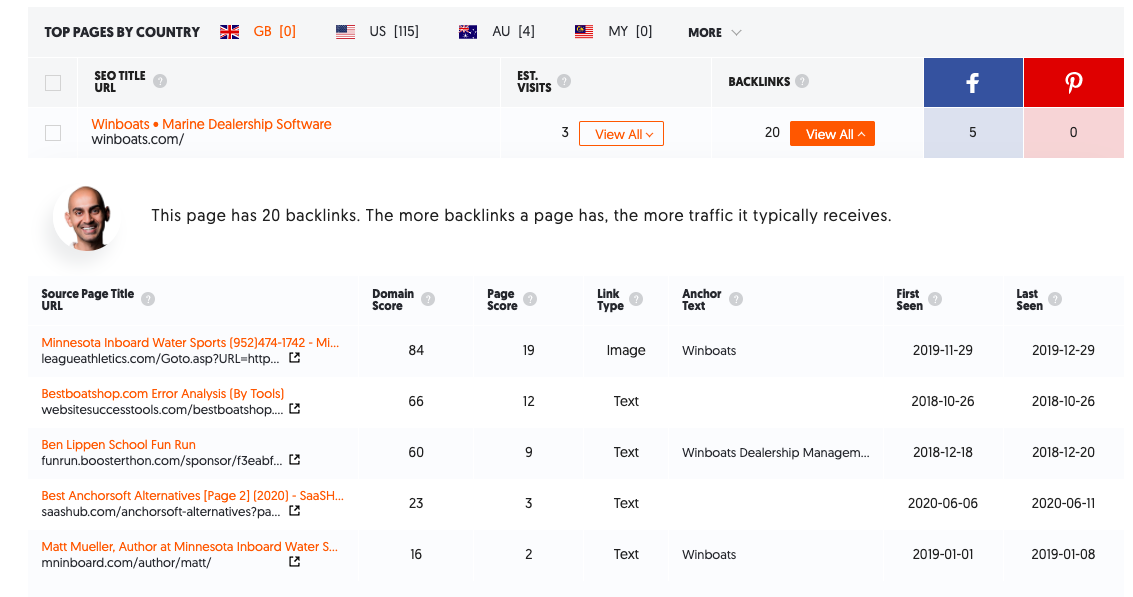Click the Australia flag icon
Viewport: 1133px width, 597px height.
point(468,32)
